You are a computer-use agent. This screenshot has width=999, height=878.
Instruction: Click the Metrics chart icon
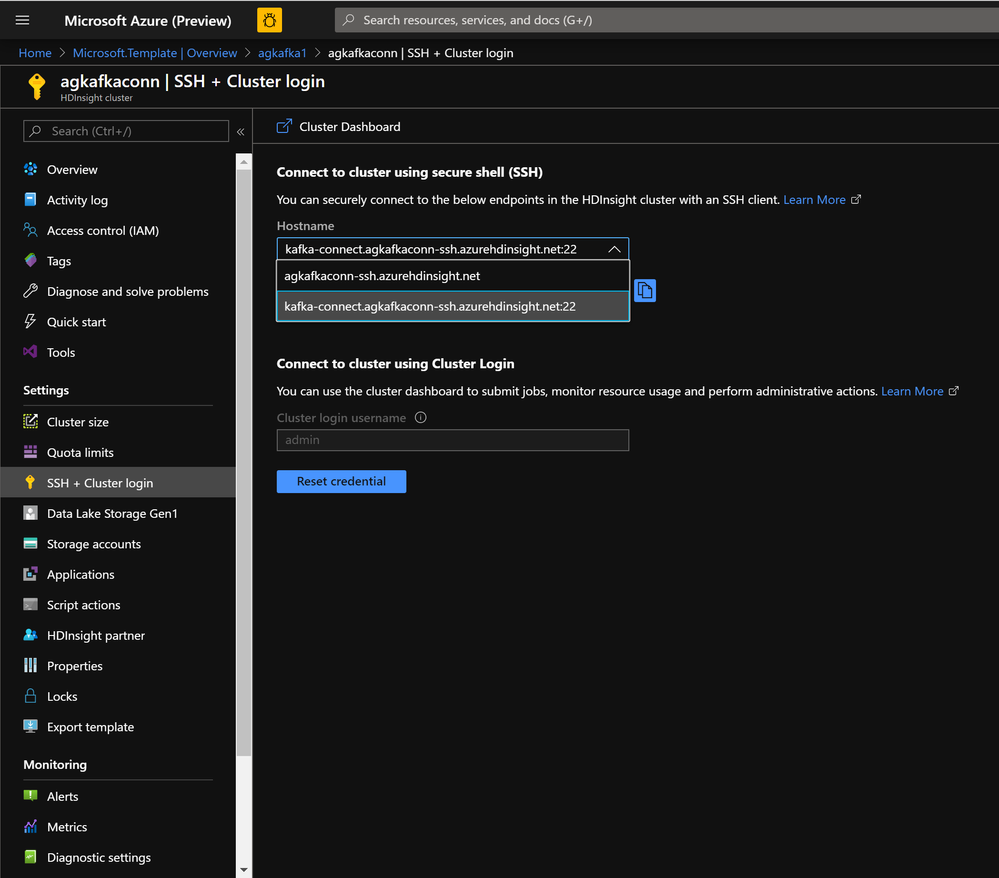30,826
